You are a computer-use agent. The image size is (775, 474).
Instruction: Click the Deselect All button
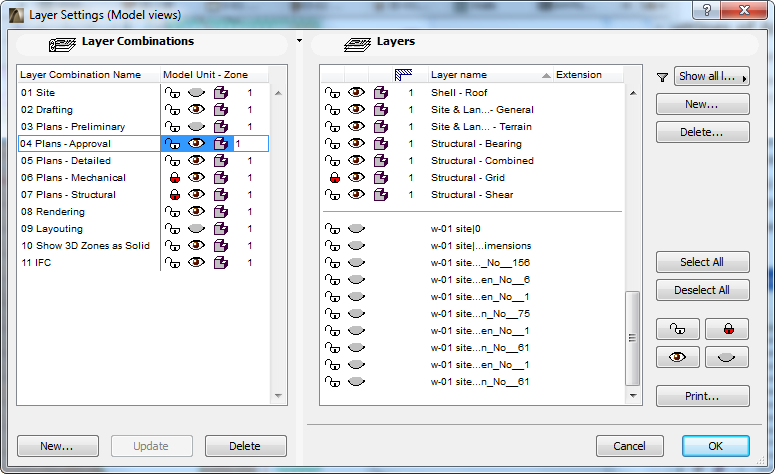(702, 290)
